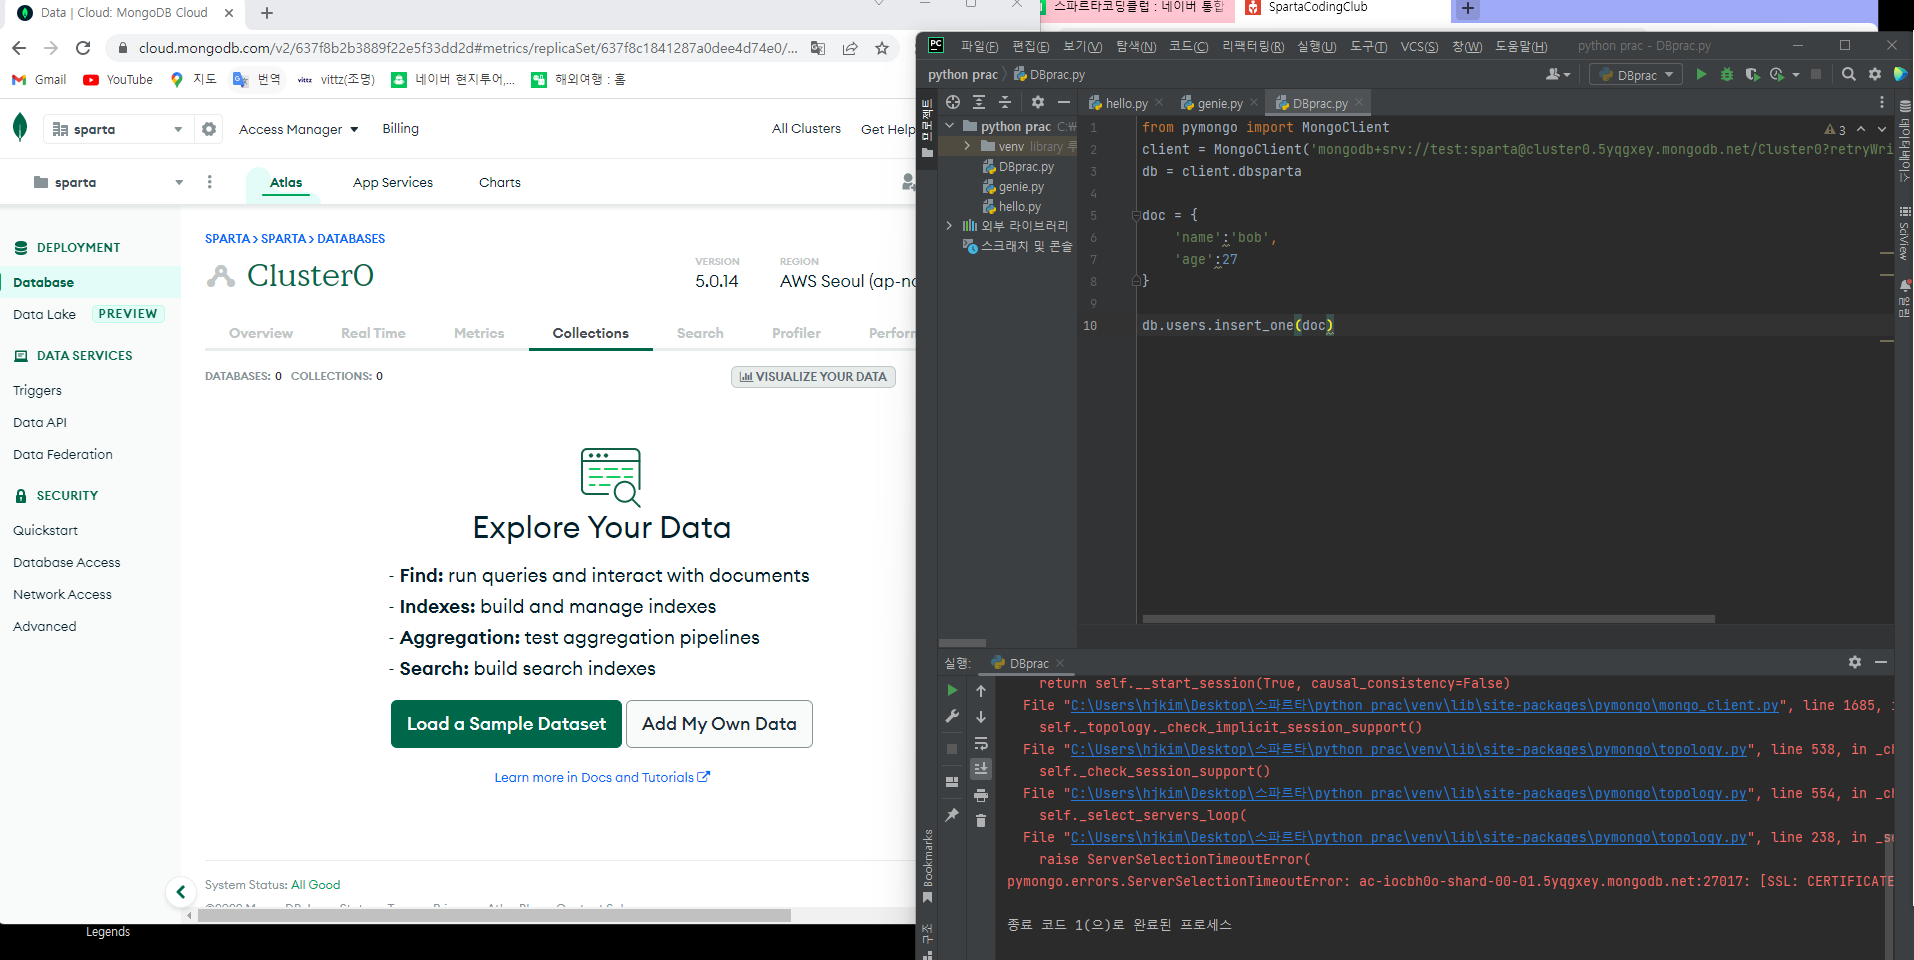Screen dimensions: 1914x960
Task: Click the profiler run icon in PyCharm toolbar
Action: [1777, 74]
